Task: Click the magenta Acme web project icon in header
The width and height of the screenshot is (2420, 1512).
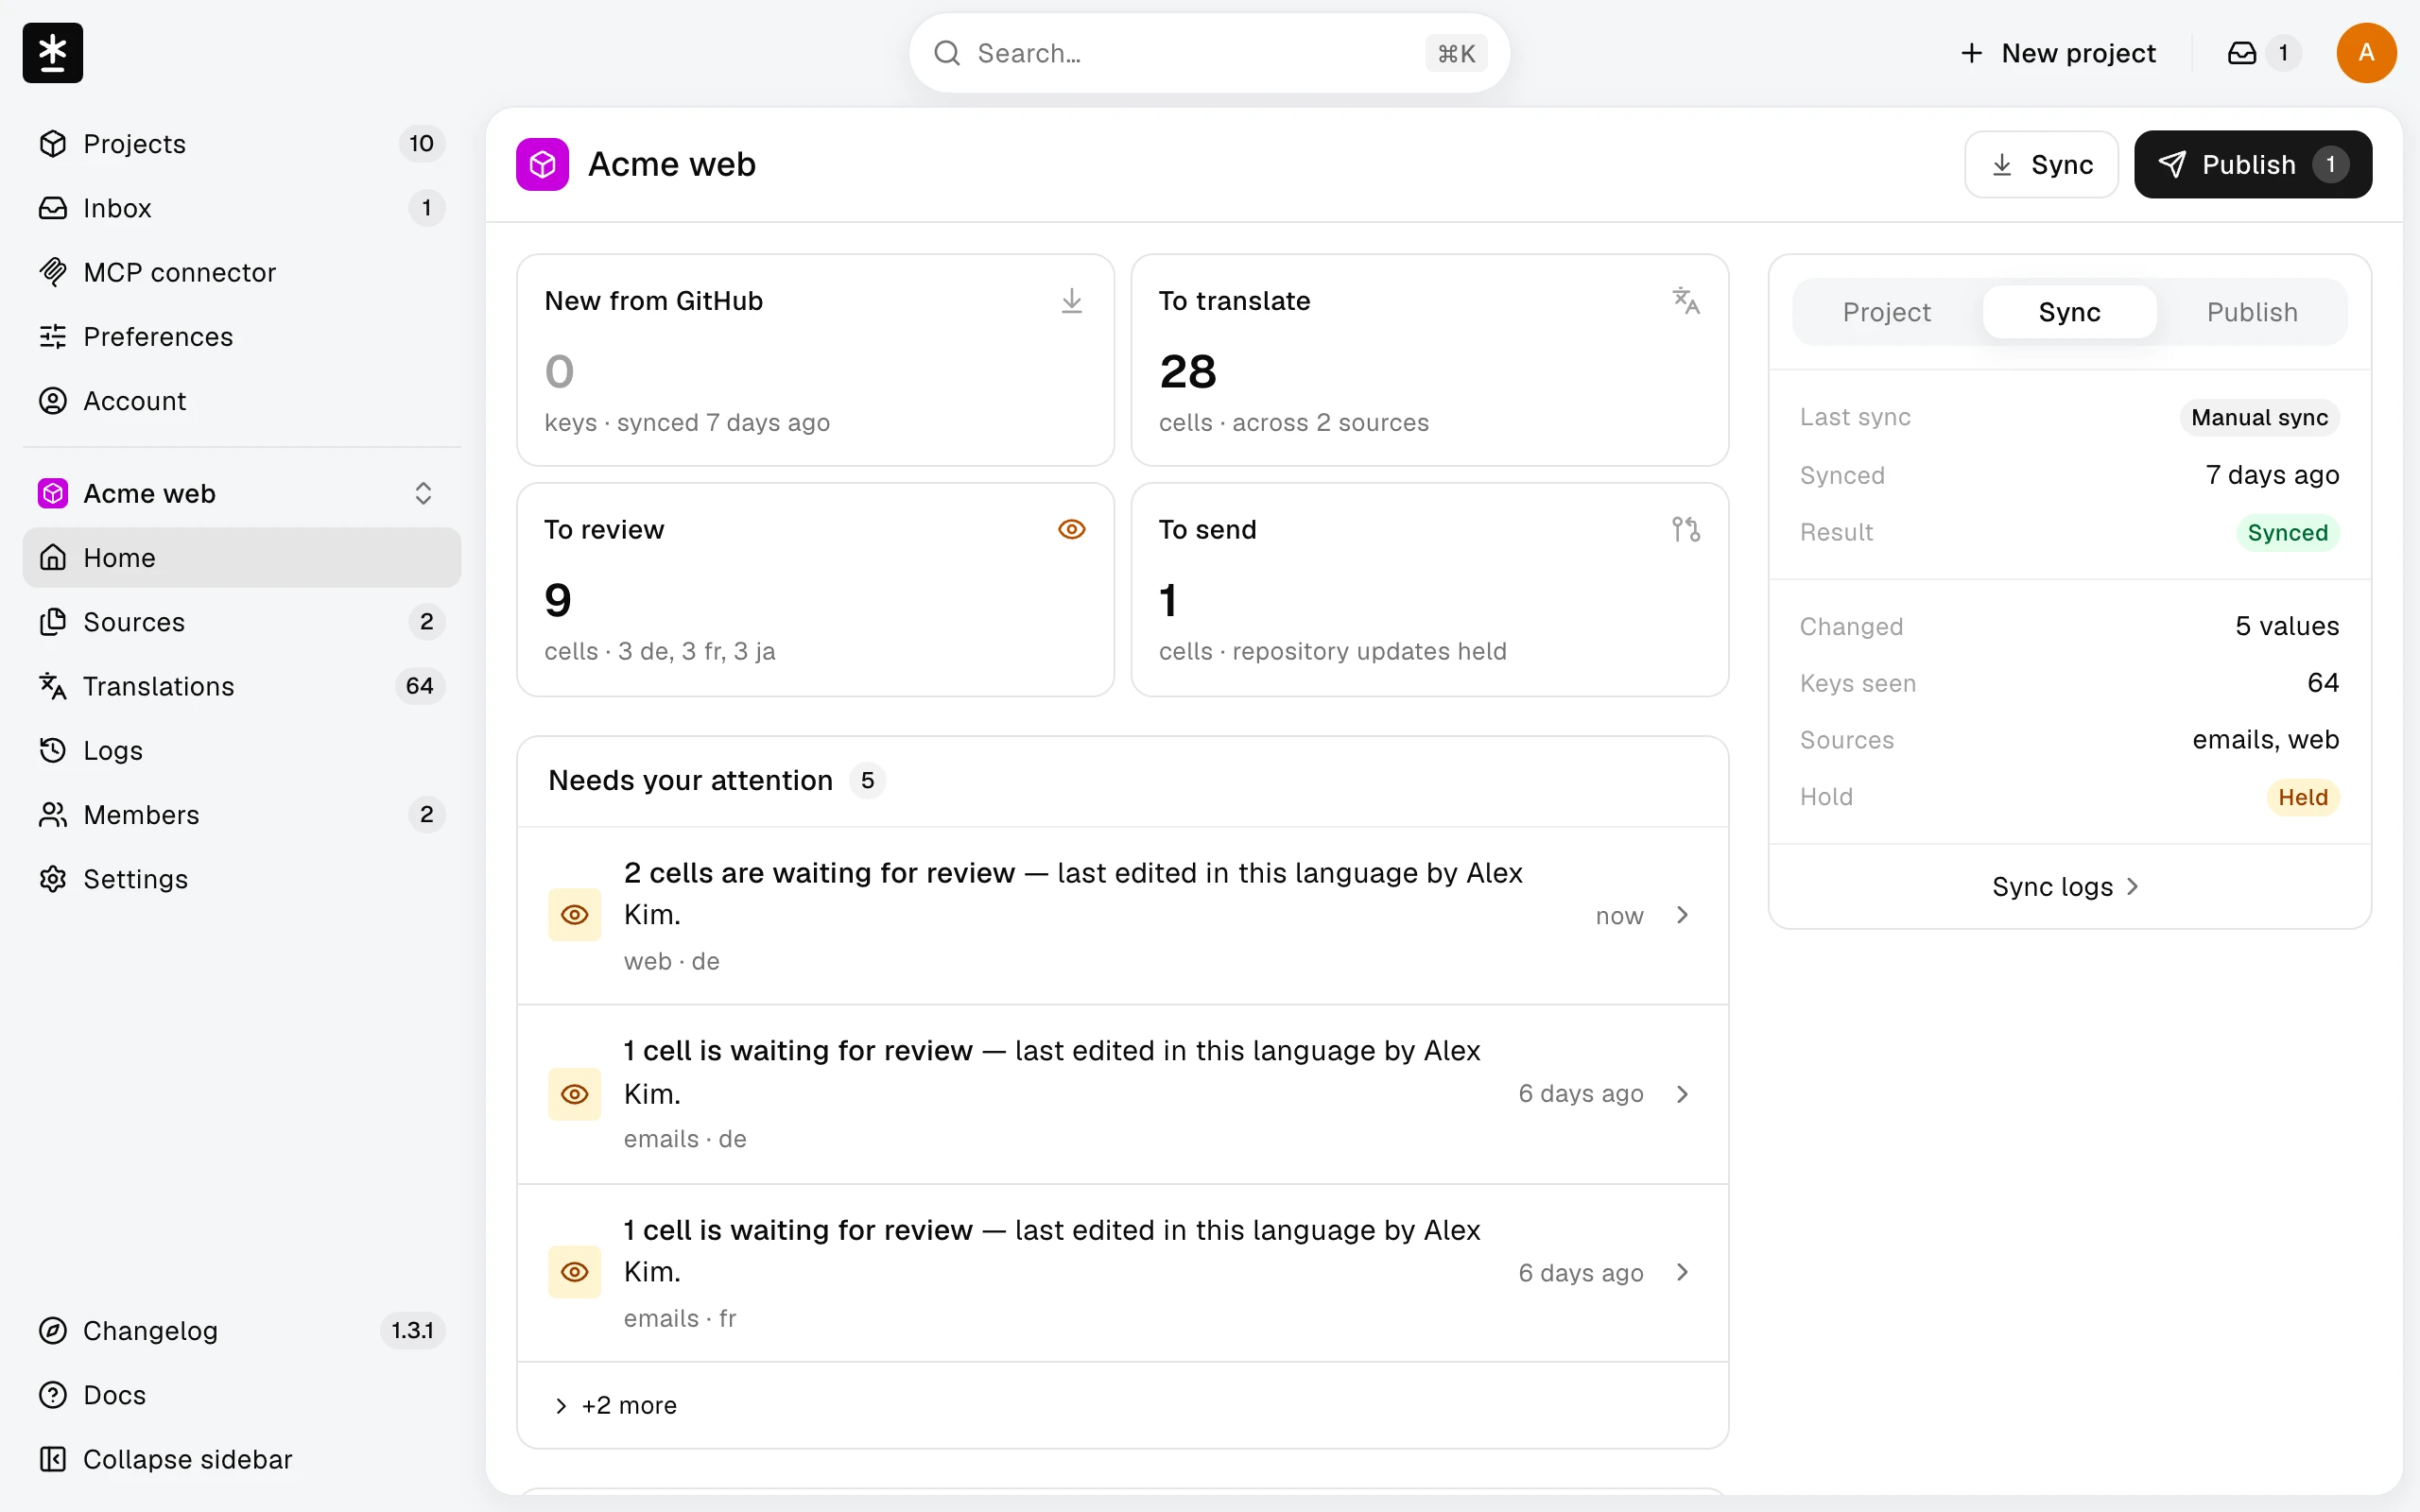Action: (542, 164)
